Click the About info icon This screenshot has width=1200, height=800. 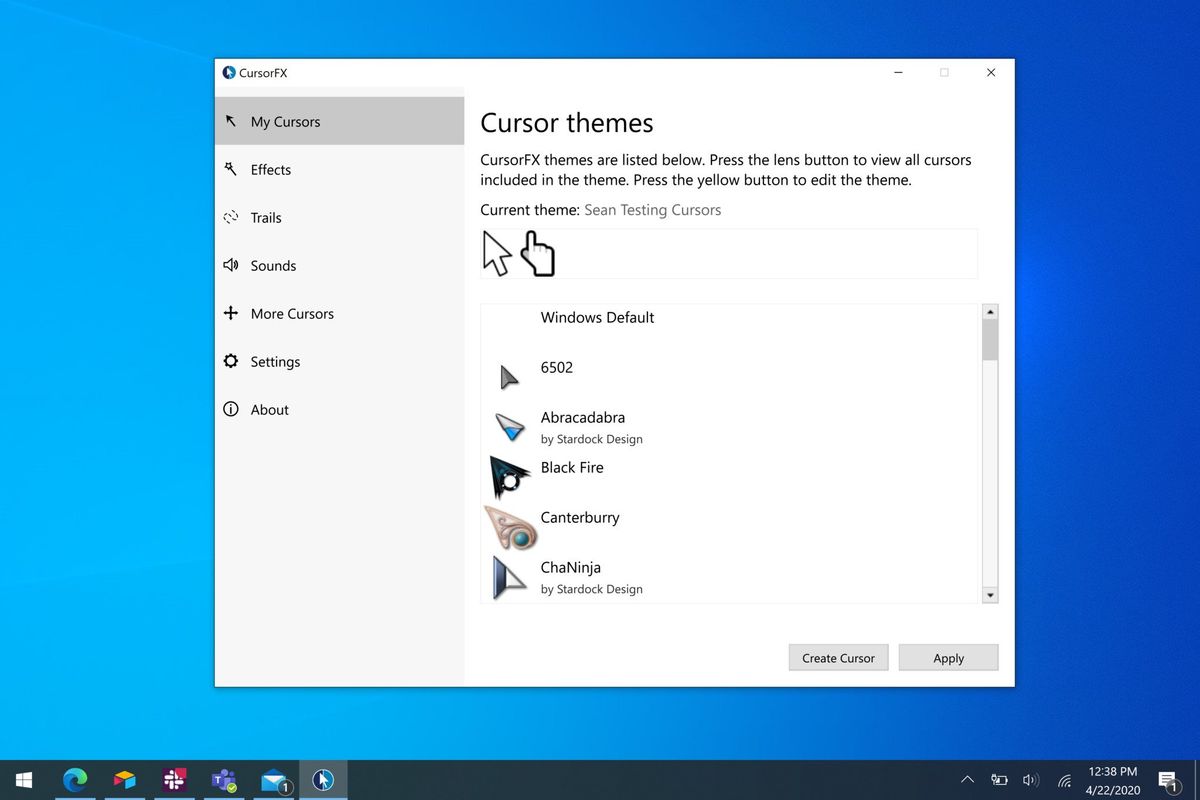point(231,409)
